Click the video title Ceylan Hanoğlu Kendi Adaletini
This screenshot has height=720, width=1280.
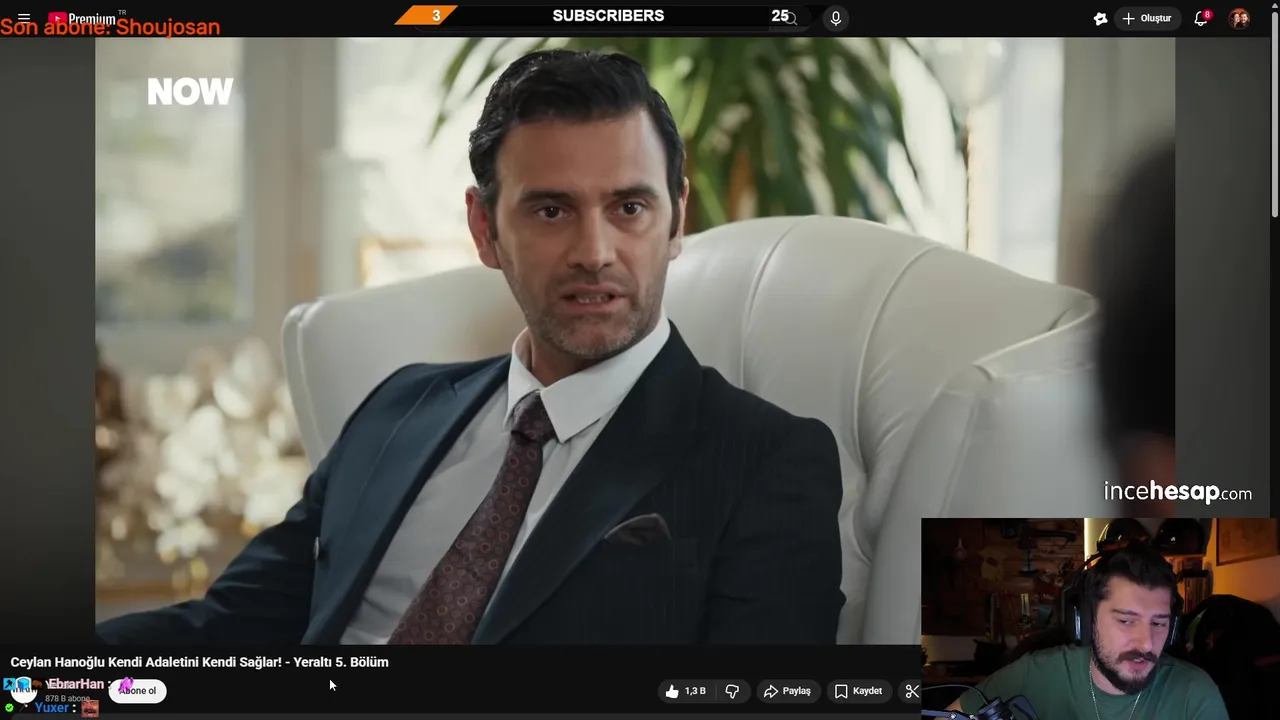point(199,662)
